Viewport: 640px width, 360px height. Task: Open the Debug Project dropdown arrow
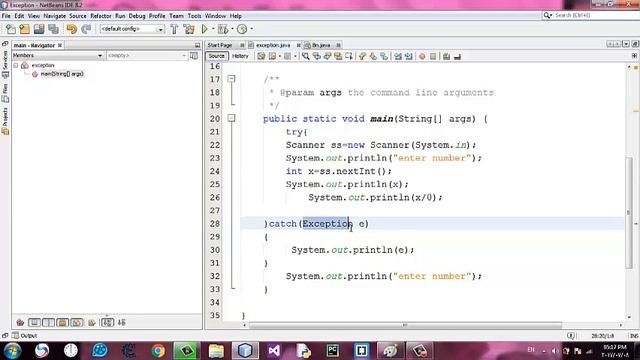(232, 29)
